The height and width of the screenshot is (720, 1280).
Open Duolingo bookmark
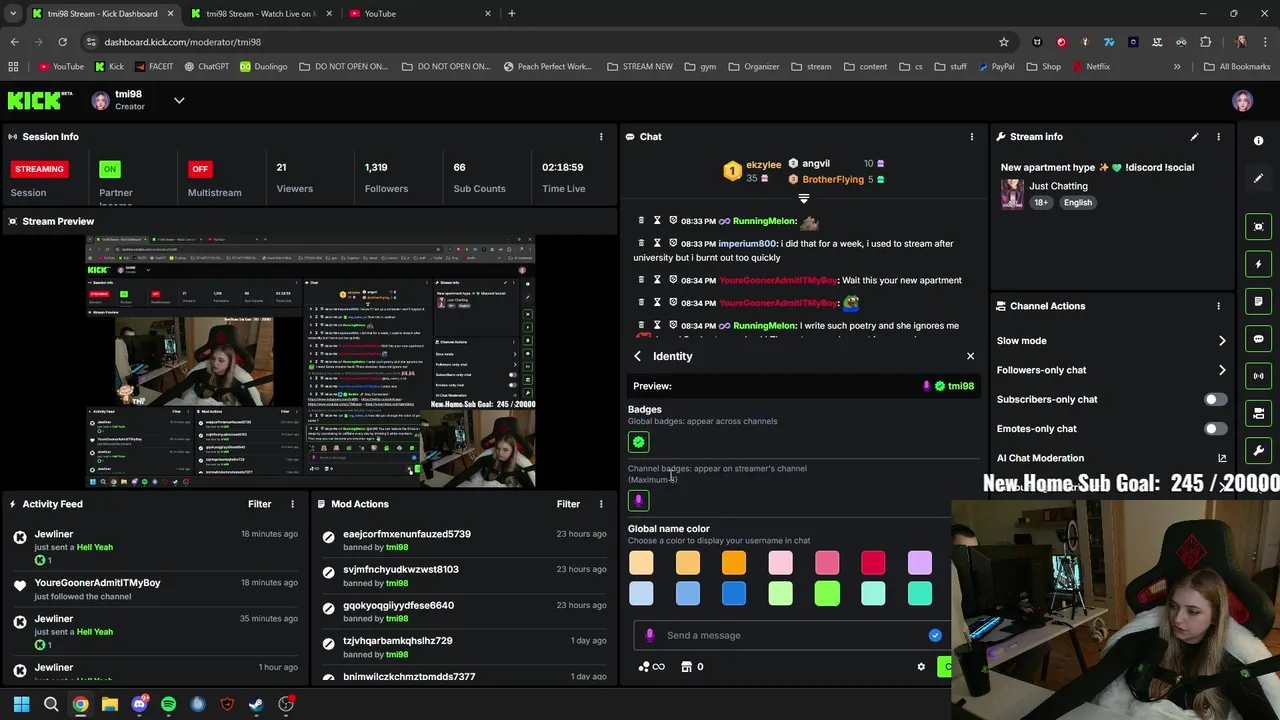[x=261, y=67]
